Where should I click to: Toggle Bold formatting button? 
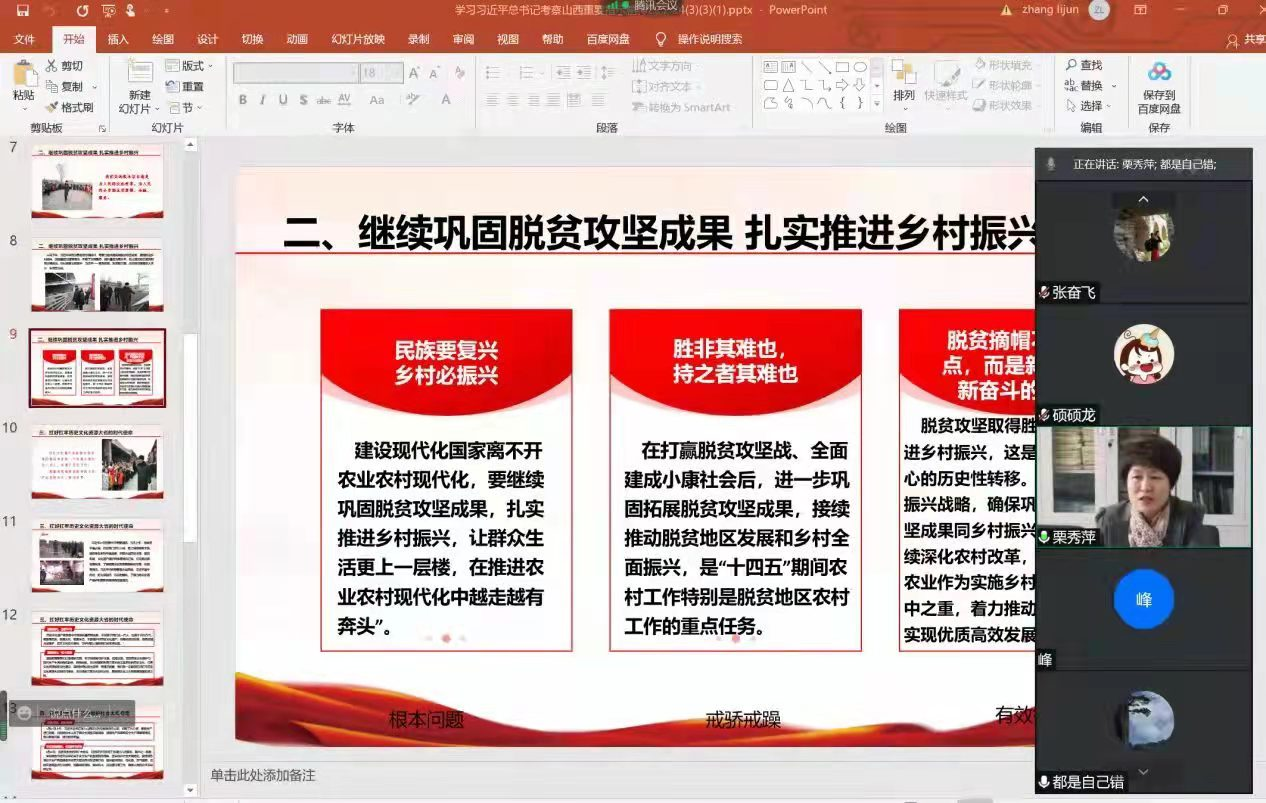pyautogui.click(x=243, y=100)
